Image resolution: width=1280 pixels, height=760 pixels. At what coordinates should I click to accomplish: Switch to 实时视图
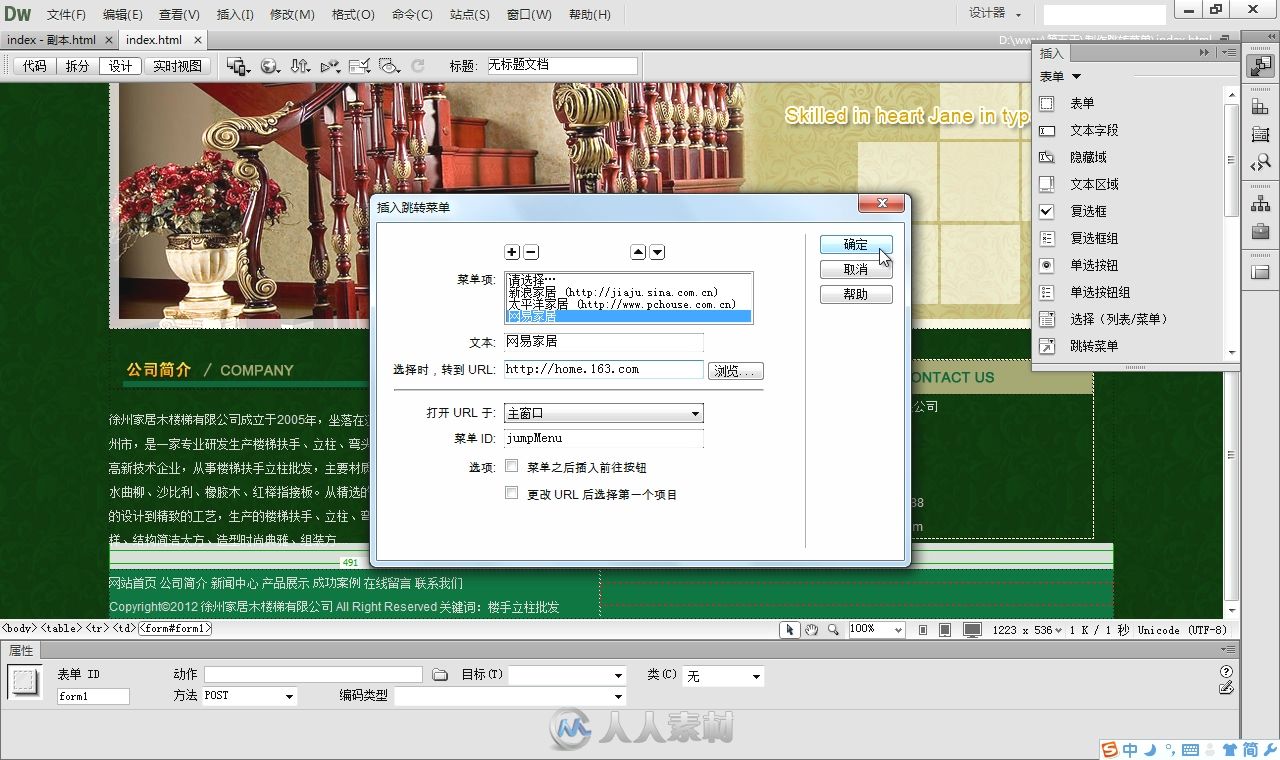pyautogui.click(x=177, y=66)
